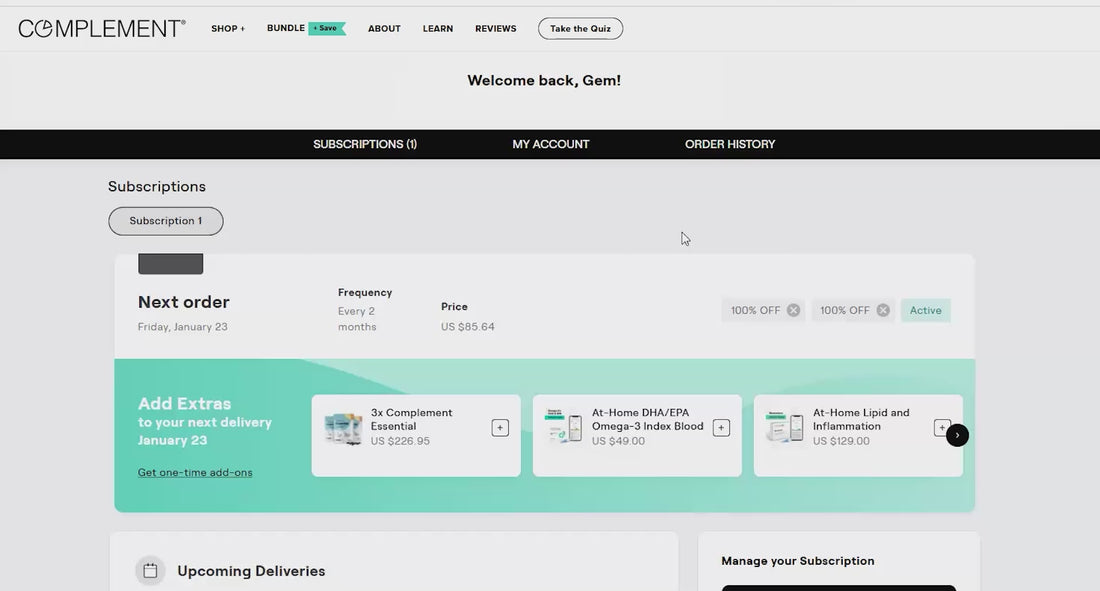Viewport: 1100px width, 591px height.
Task: Go to the ABOUT page
Action: pyautogui.click(x=384, y=29)
